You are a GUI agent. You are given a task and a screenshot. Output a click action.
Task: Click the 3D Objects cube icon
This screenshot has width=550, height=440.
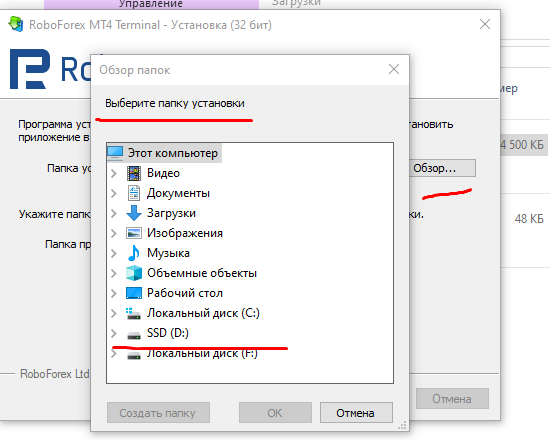134,273
